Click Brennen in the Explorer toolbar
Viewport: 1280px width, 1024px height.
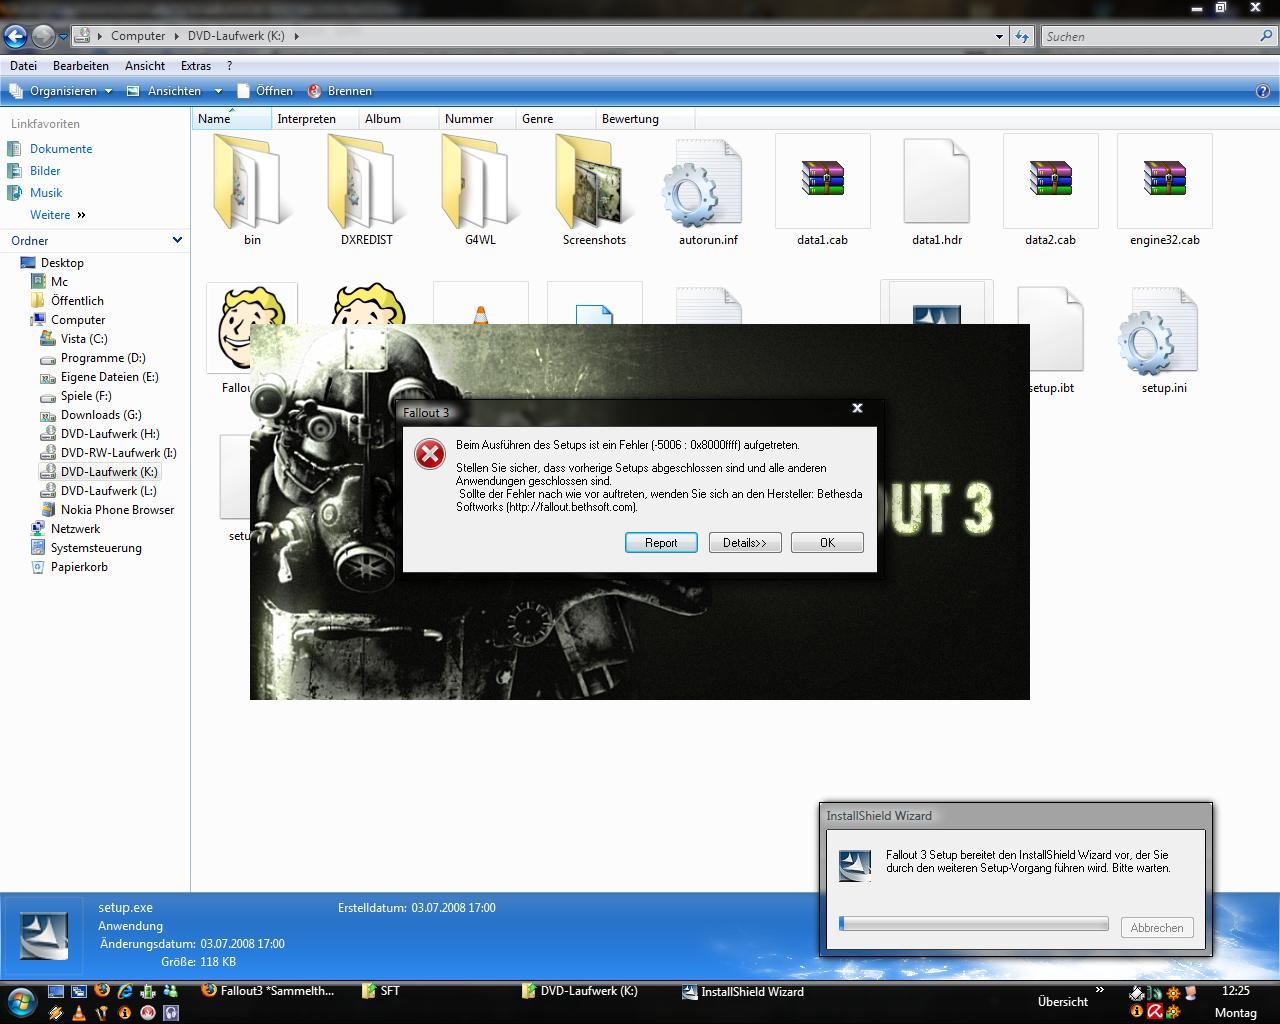(340, 91)
